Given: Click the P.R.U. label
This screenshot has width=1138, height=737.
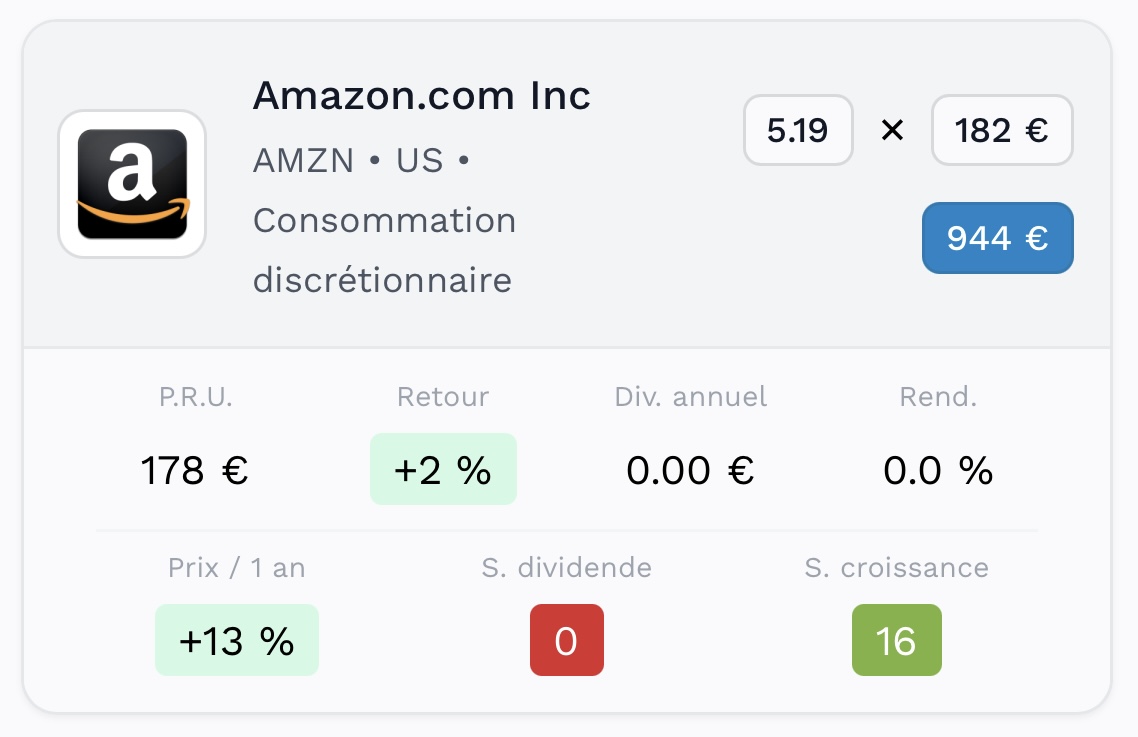Looking at the screenshot, I should (195, 397).
